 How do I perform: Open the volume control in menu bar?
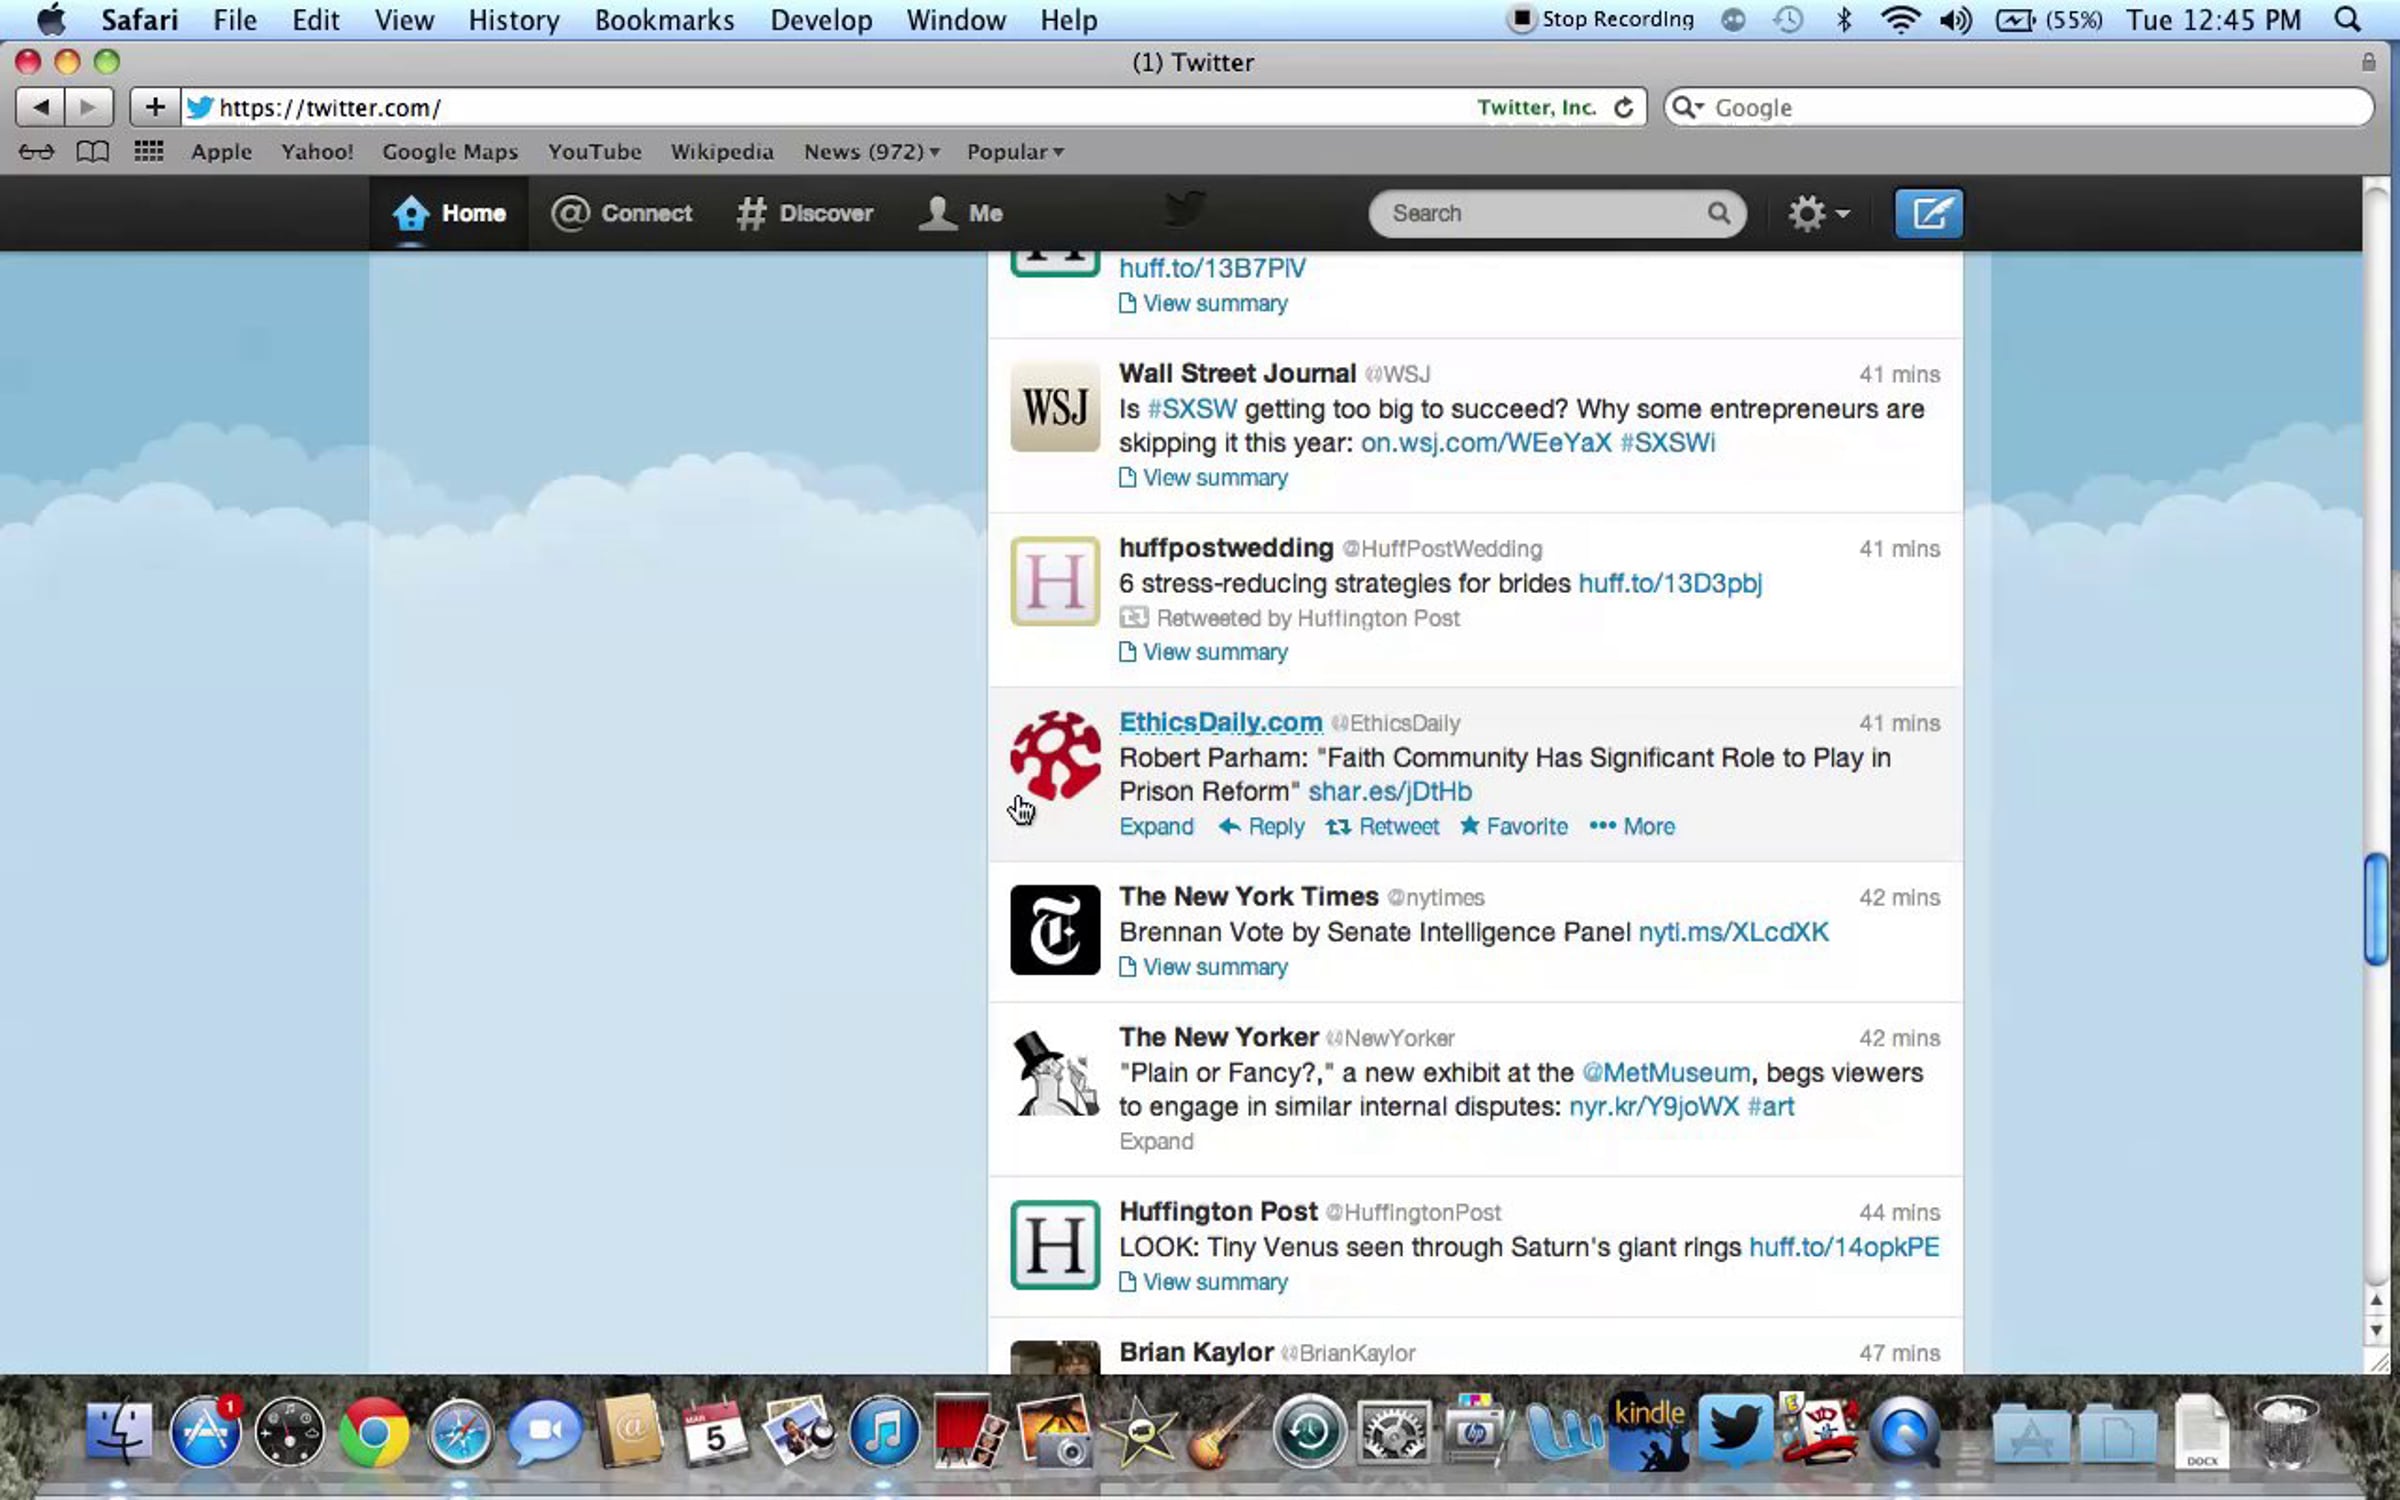click(x=1956, y=20)
